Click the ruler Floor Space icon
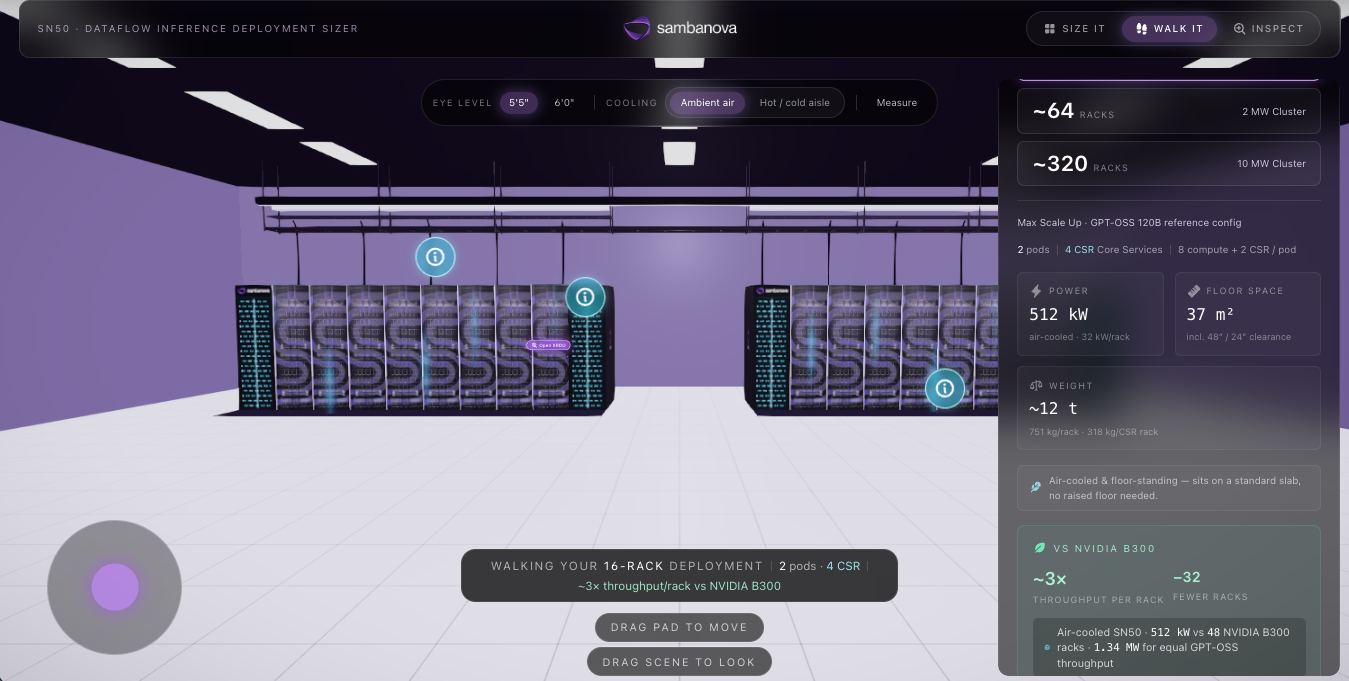The image size is (1349, 681). [x=1193, y=291]
